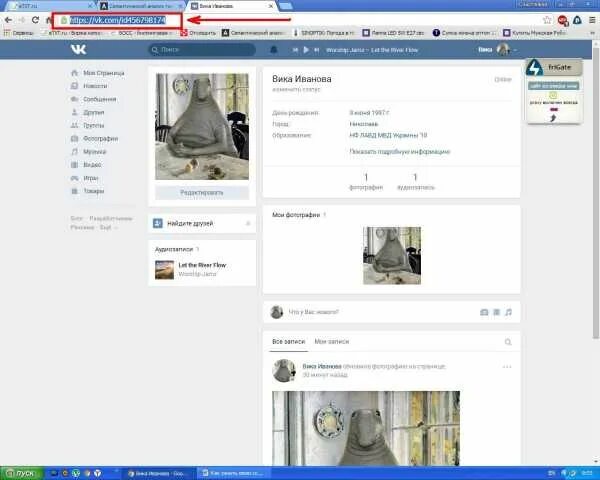
Task: Switch to Все записи tab
Action: 289,341
